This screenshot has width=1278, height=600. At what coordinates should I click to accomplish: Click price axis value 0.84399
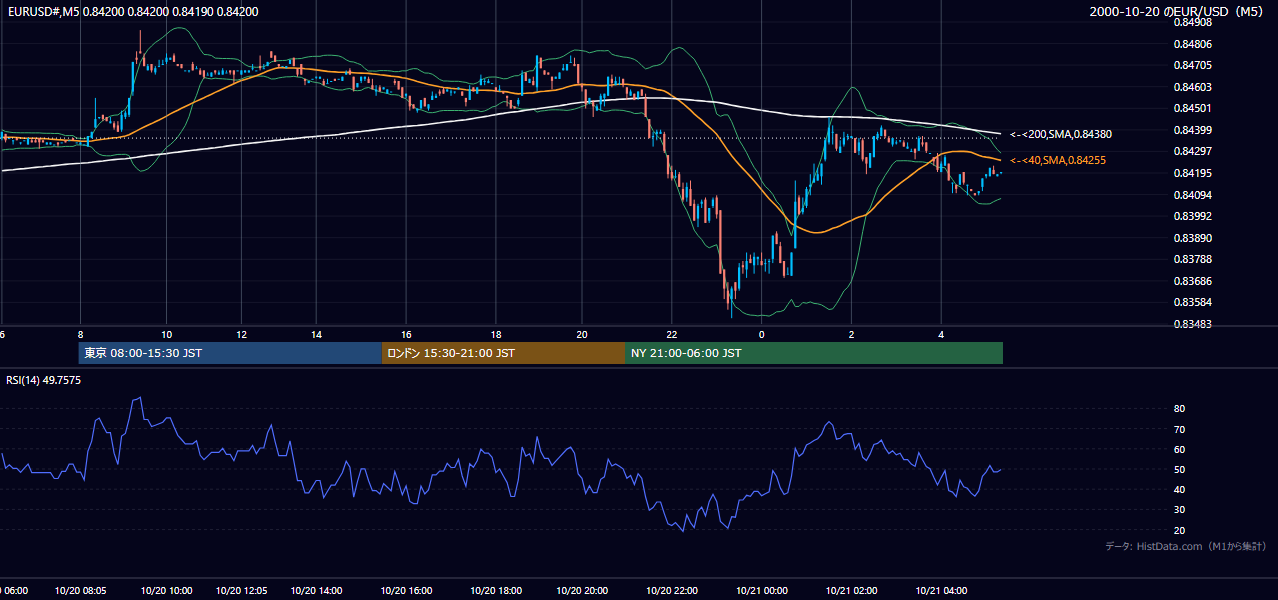click(1191, 130)
